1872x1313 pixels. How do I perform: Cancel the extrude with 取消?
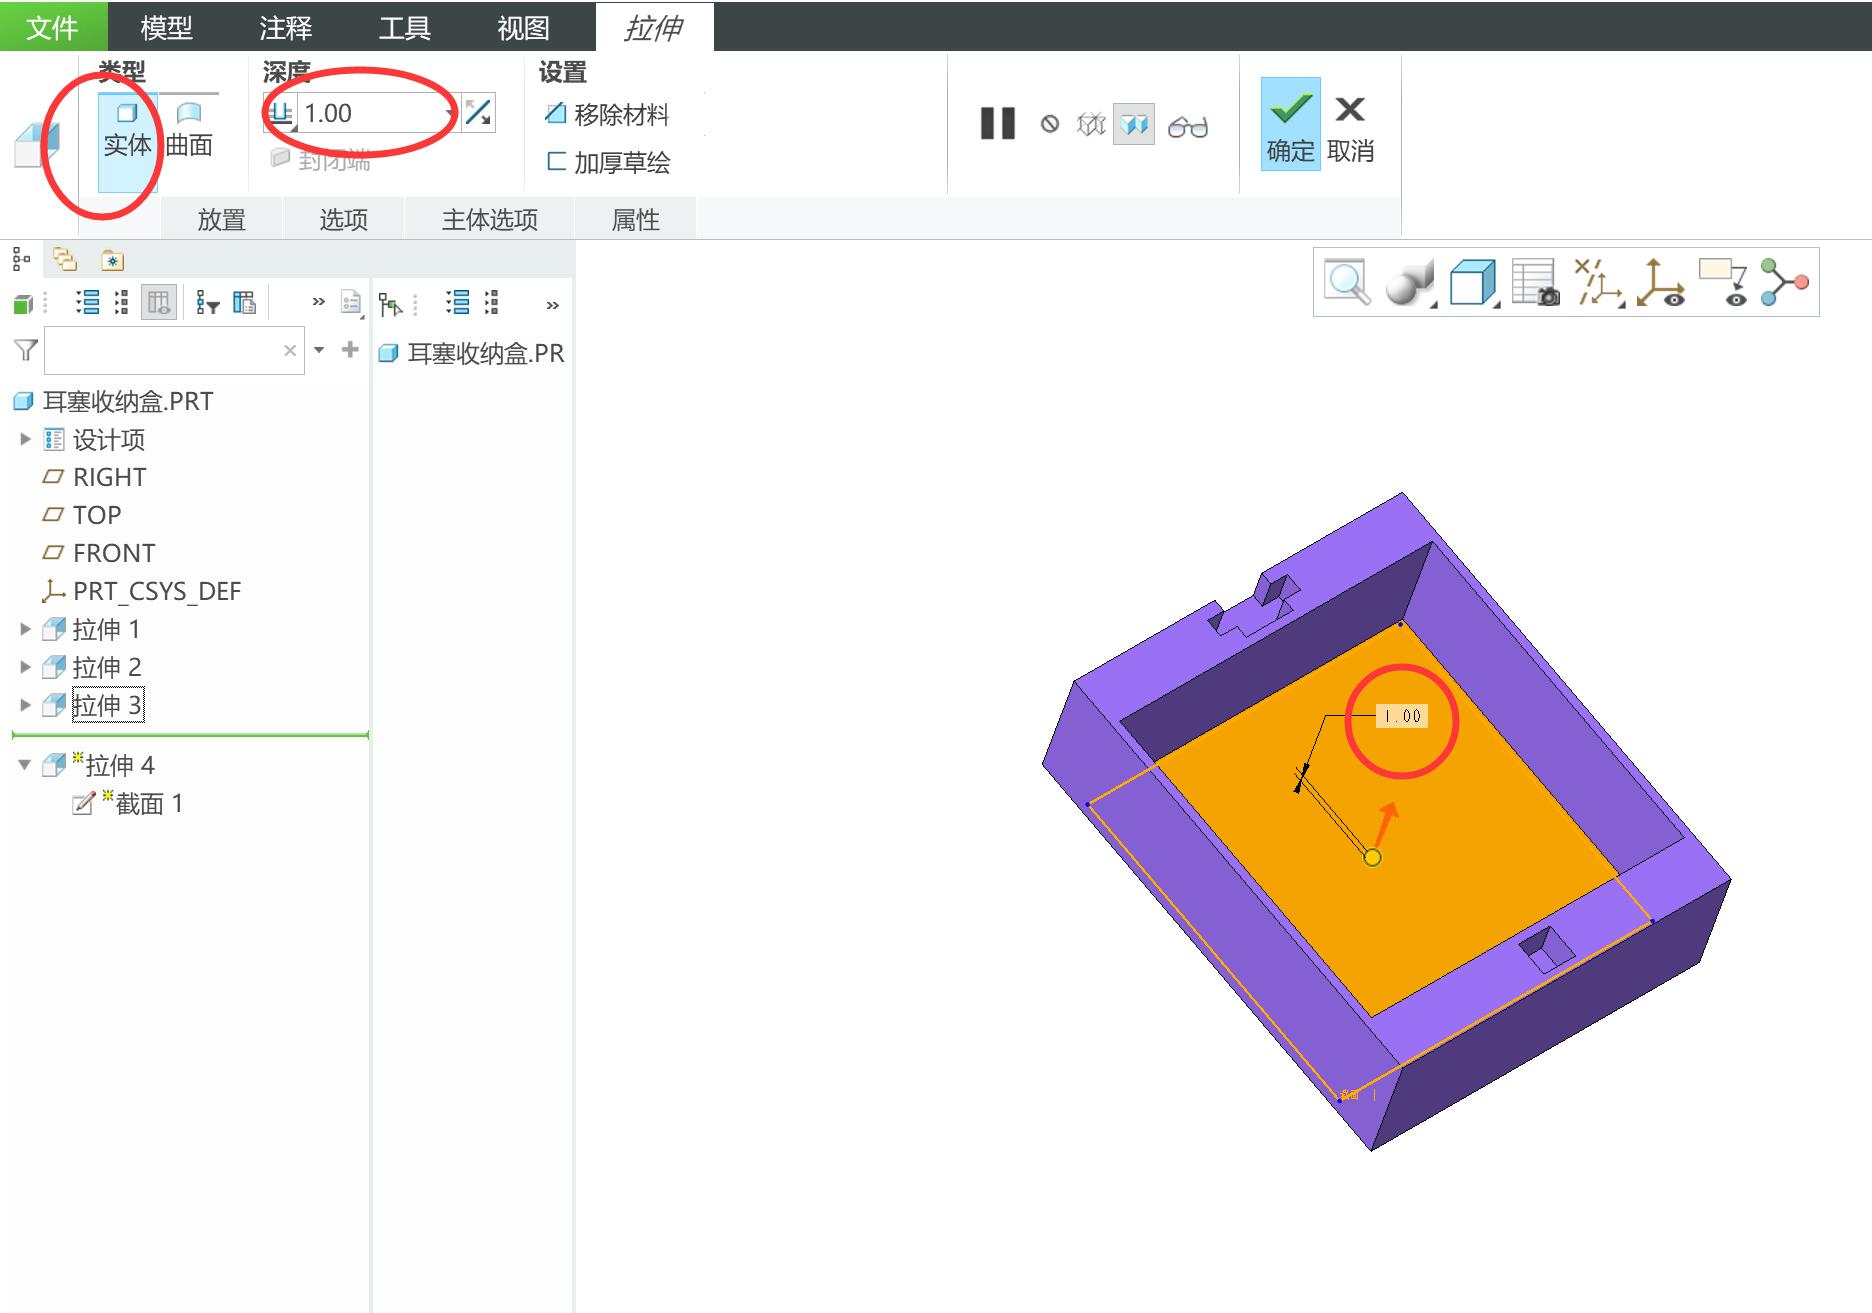point(1350,127)
